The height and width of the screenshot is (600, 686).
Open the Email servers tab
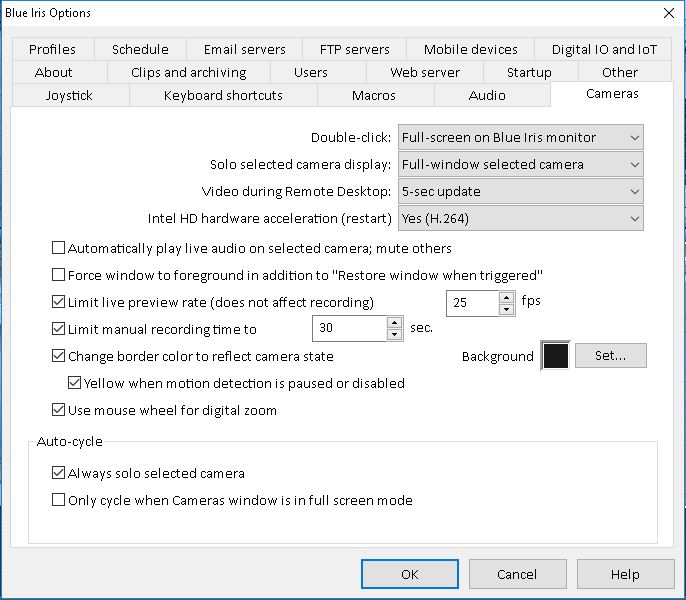click(x=245, y=49)
